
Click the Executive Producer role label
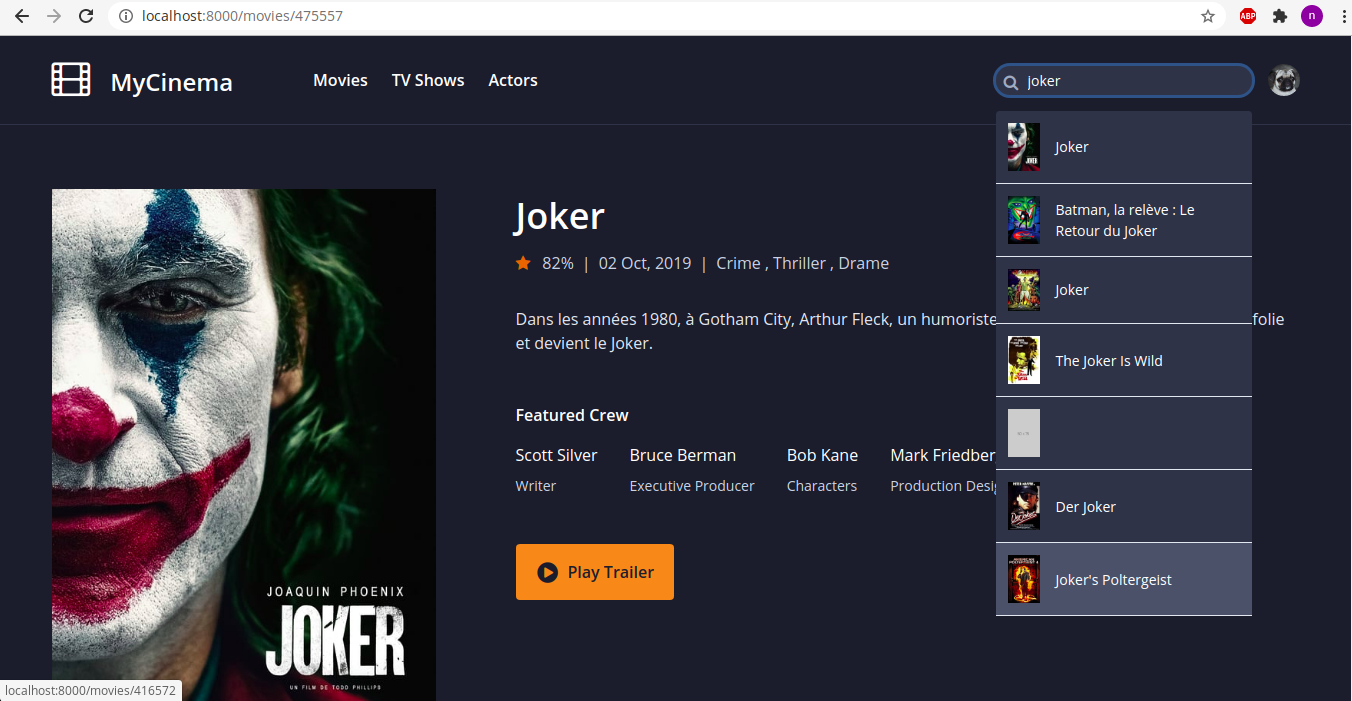(692, 486)
